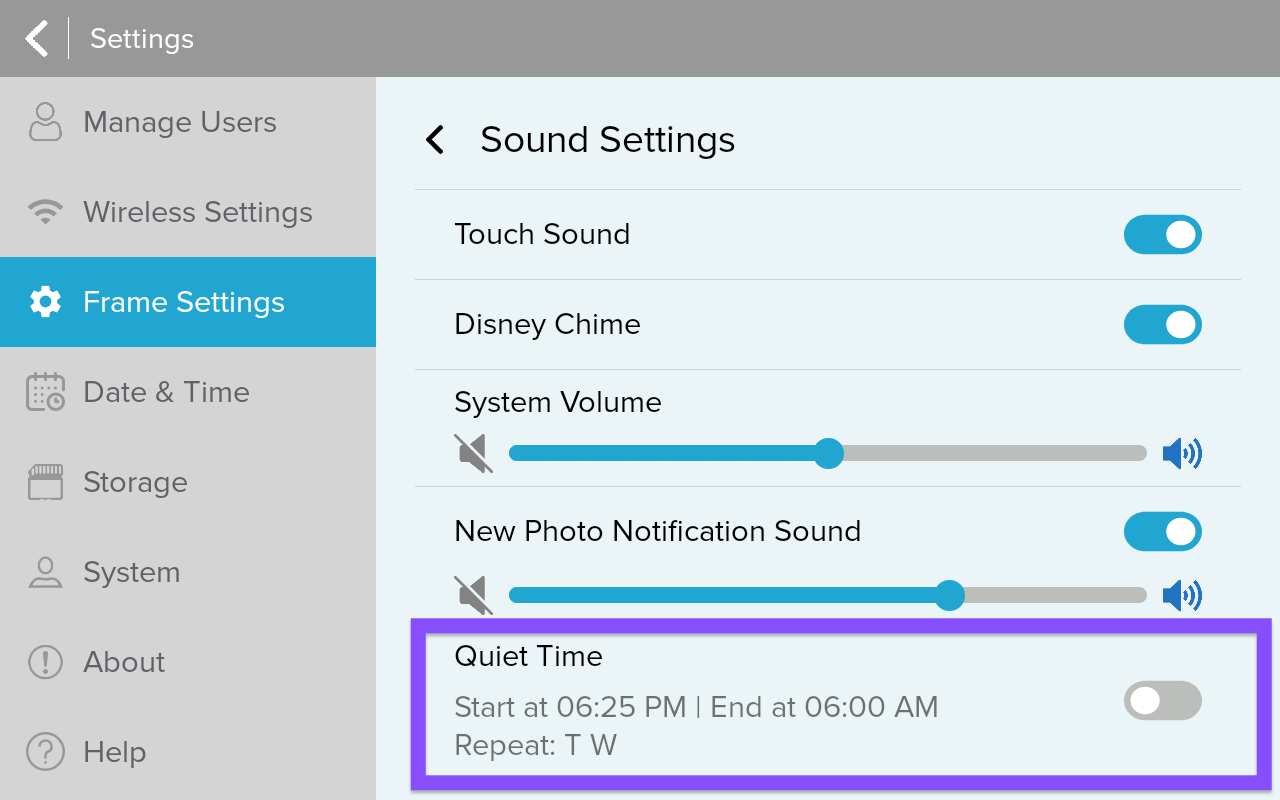1280x800 pixels.
Task: Click the mute icon under Notification Sound
Action: coord(474,596)
